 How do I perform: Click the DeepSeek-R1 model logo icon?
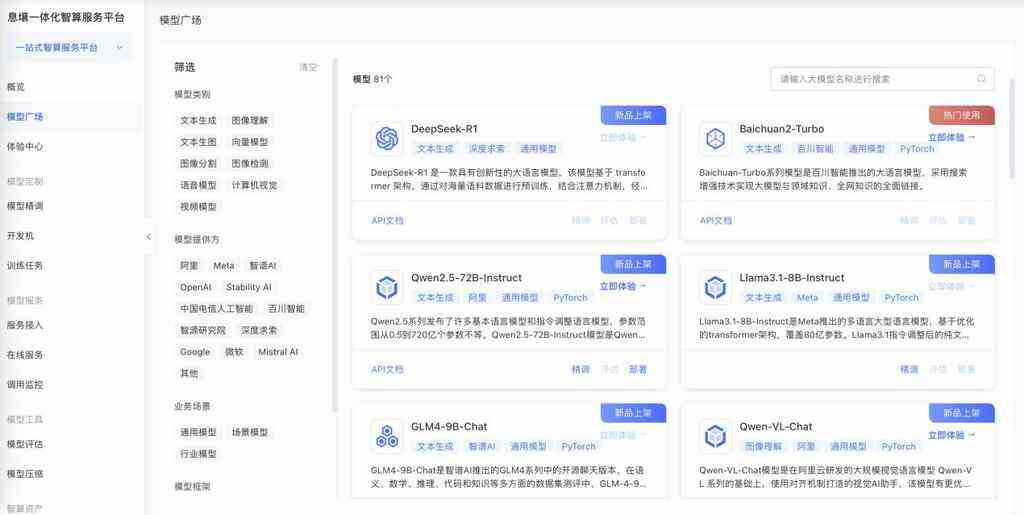click(387, 138)
